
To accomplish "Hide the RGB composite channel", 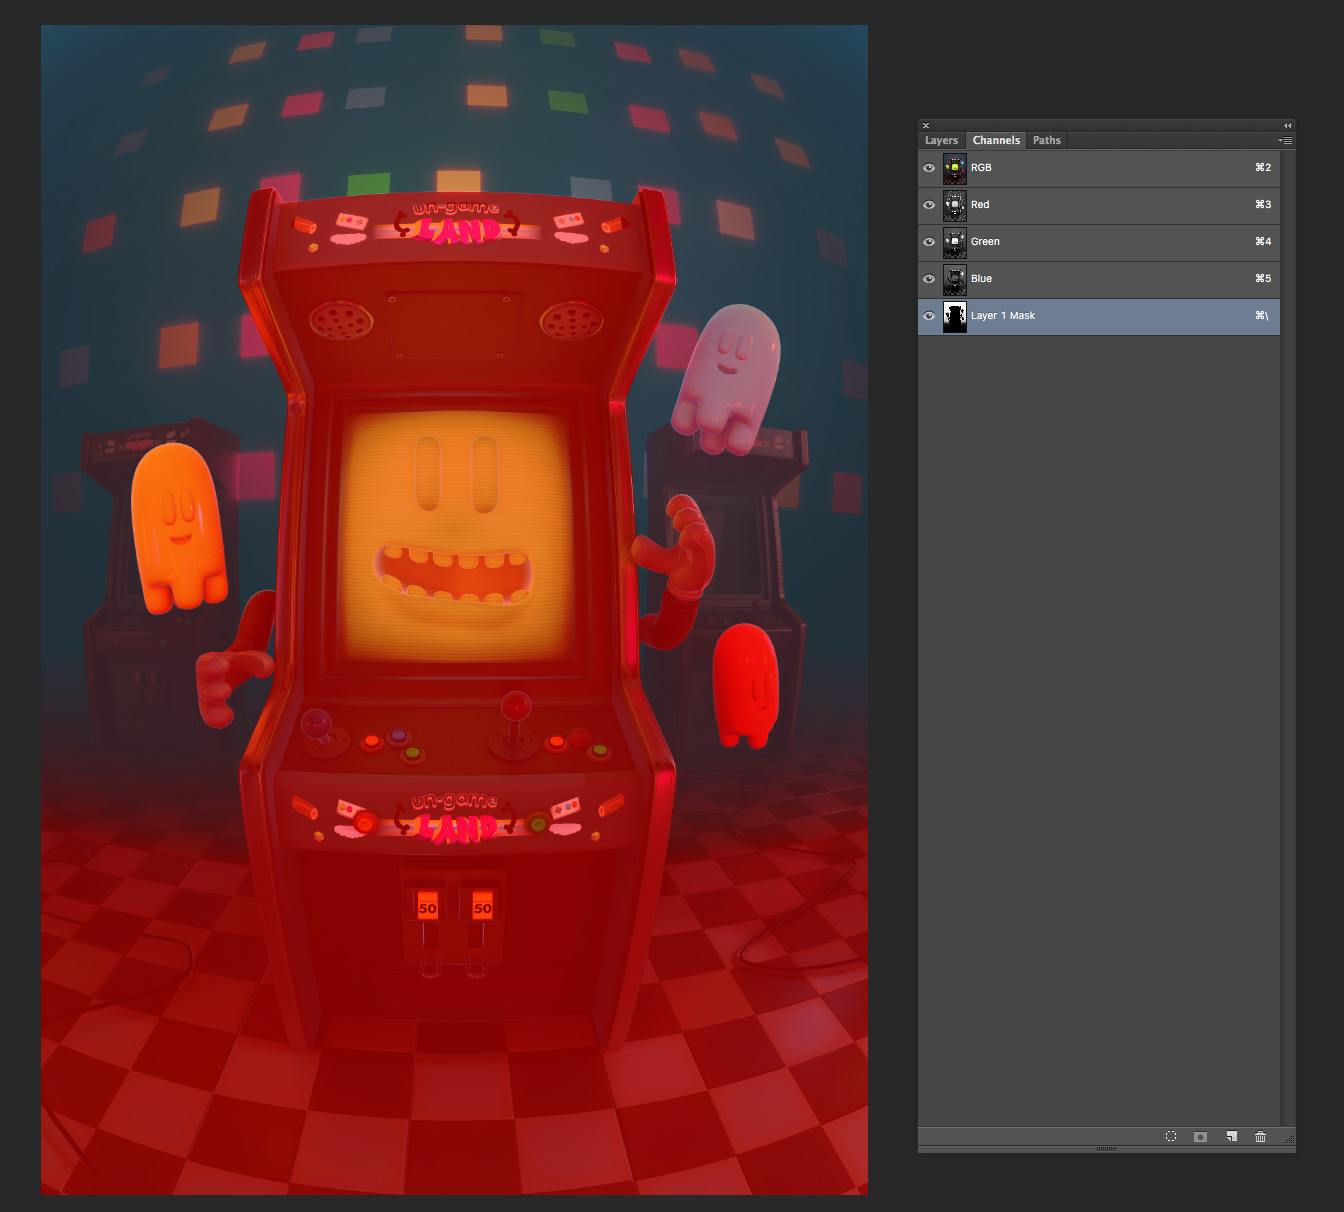I will pyautogui.click(x=929, y=168).
